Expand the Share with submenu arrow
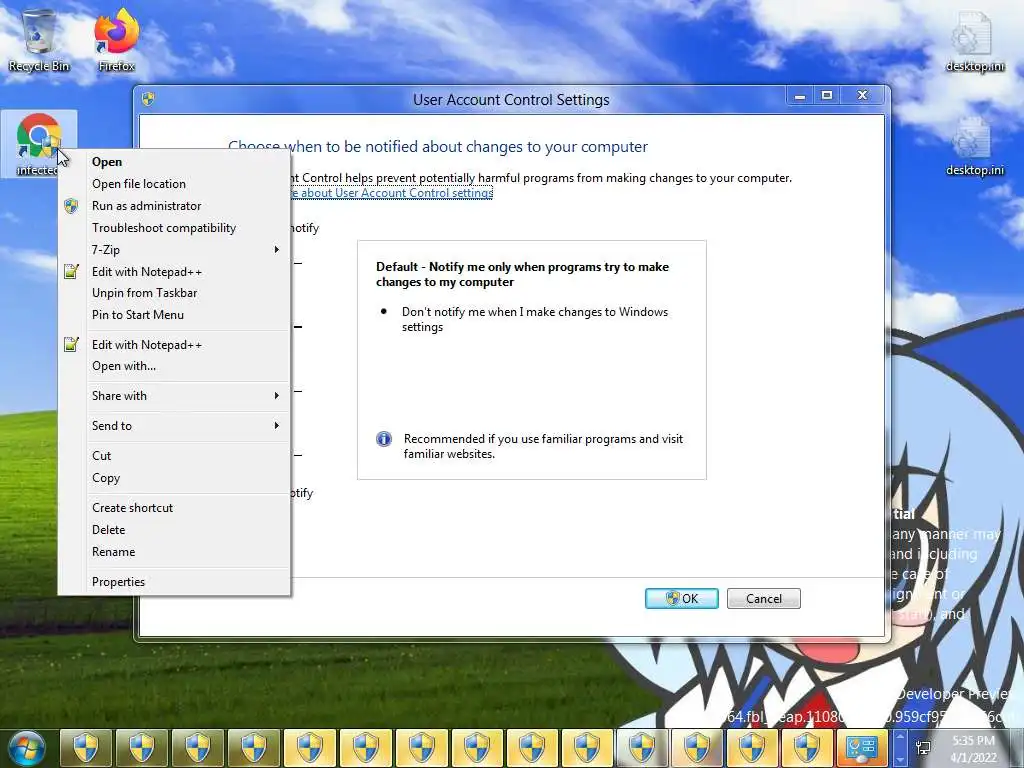This screenshot has height=768, width=1024. 277,396
